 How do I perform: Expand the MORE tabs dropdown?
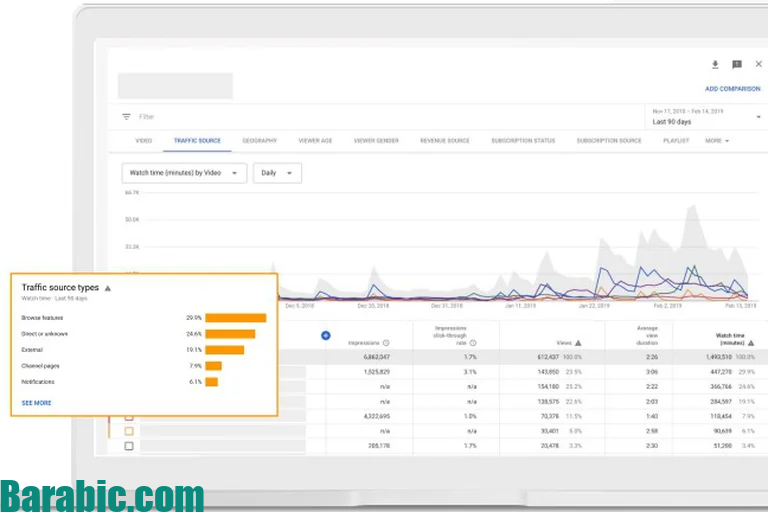(717, 141)
